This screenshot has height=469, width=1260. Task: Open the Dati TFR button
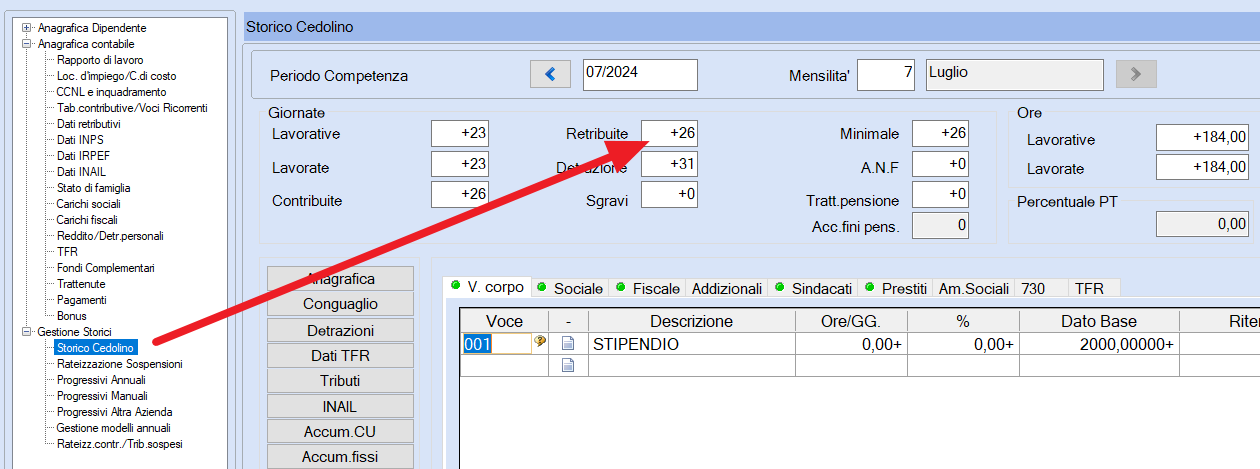coord(341,355)
